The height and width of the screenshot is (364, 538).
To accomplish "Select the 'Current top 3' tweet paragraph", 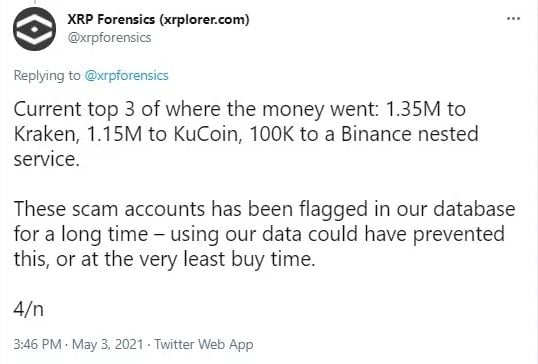I will tap(246, 134).
